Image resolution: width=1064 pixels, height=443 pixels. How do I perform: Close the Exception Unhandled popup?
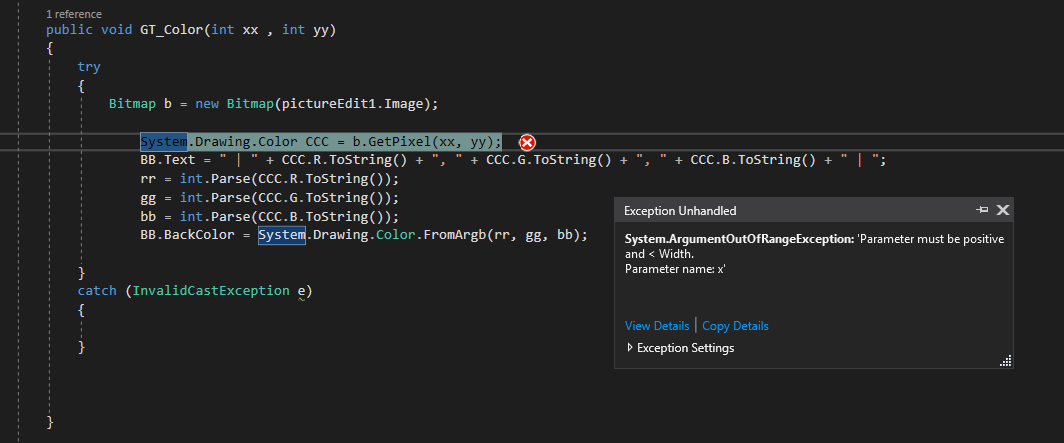pyautogui.click(x=1003, y=210)
